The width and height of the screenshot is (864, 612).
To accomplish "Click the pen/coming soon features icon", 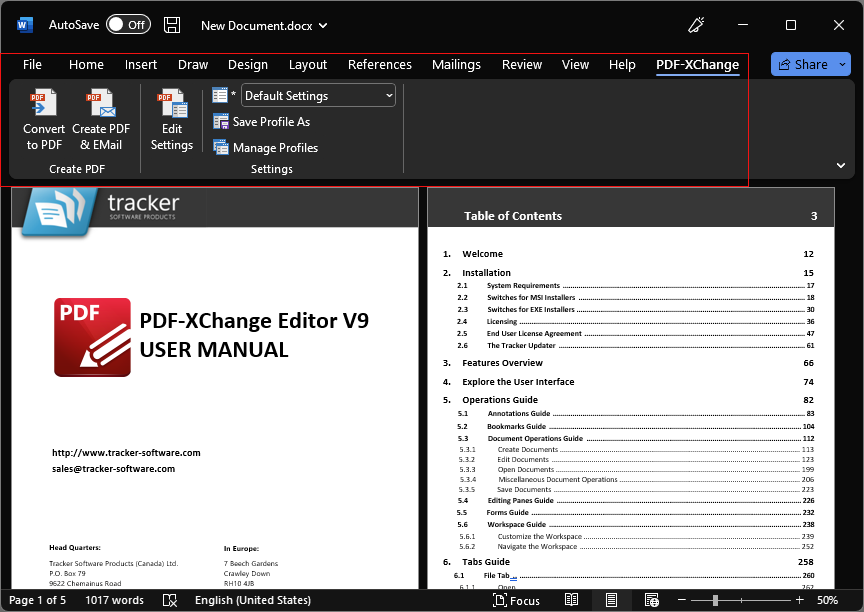I will pos(696,25).
